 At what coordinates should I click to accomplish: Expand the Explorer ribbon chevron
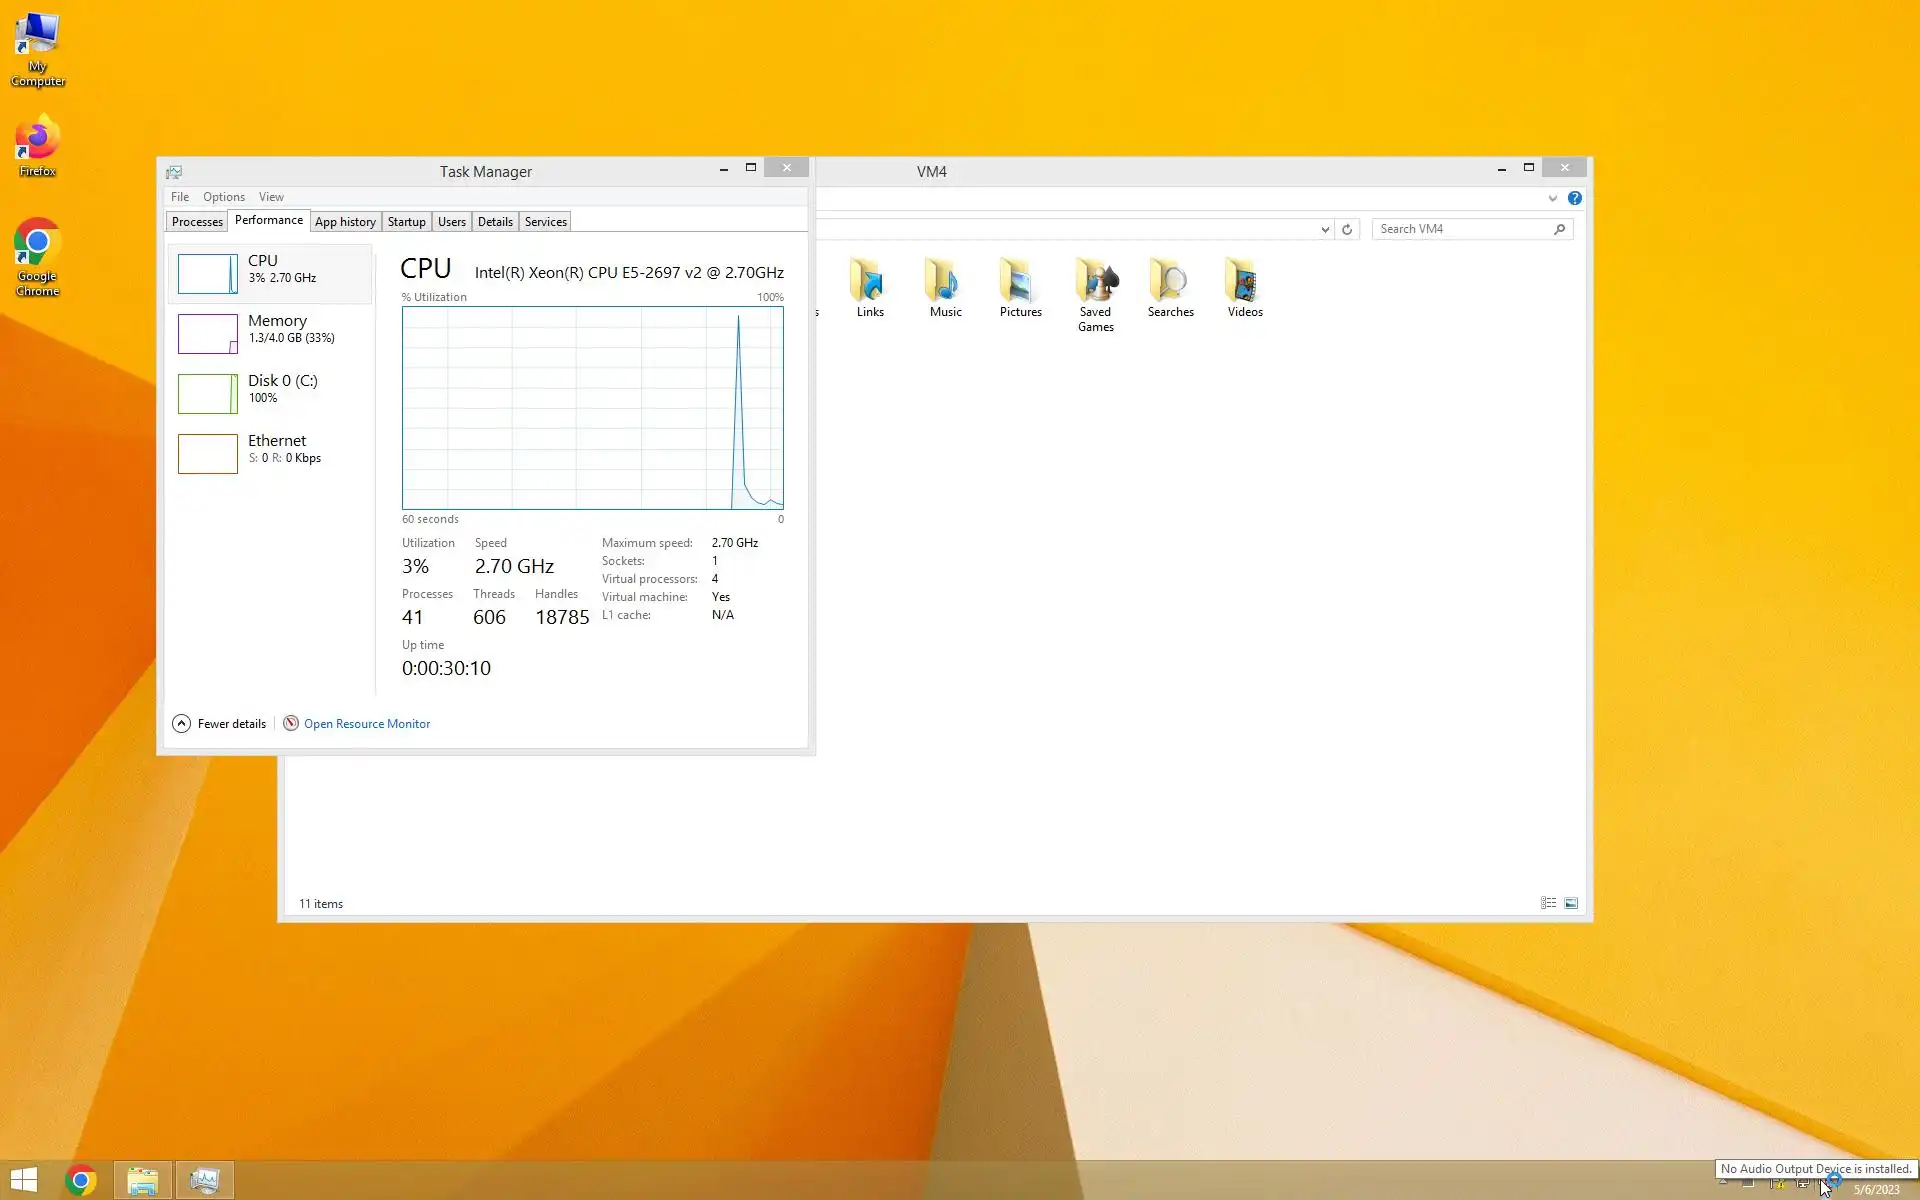[1552, 198]
